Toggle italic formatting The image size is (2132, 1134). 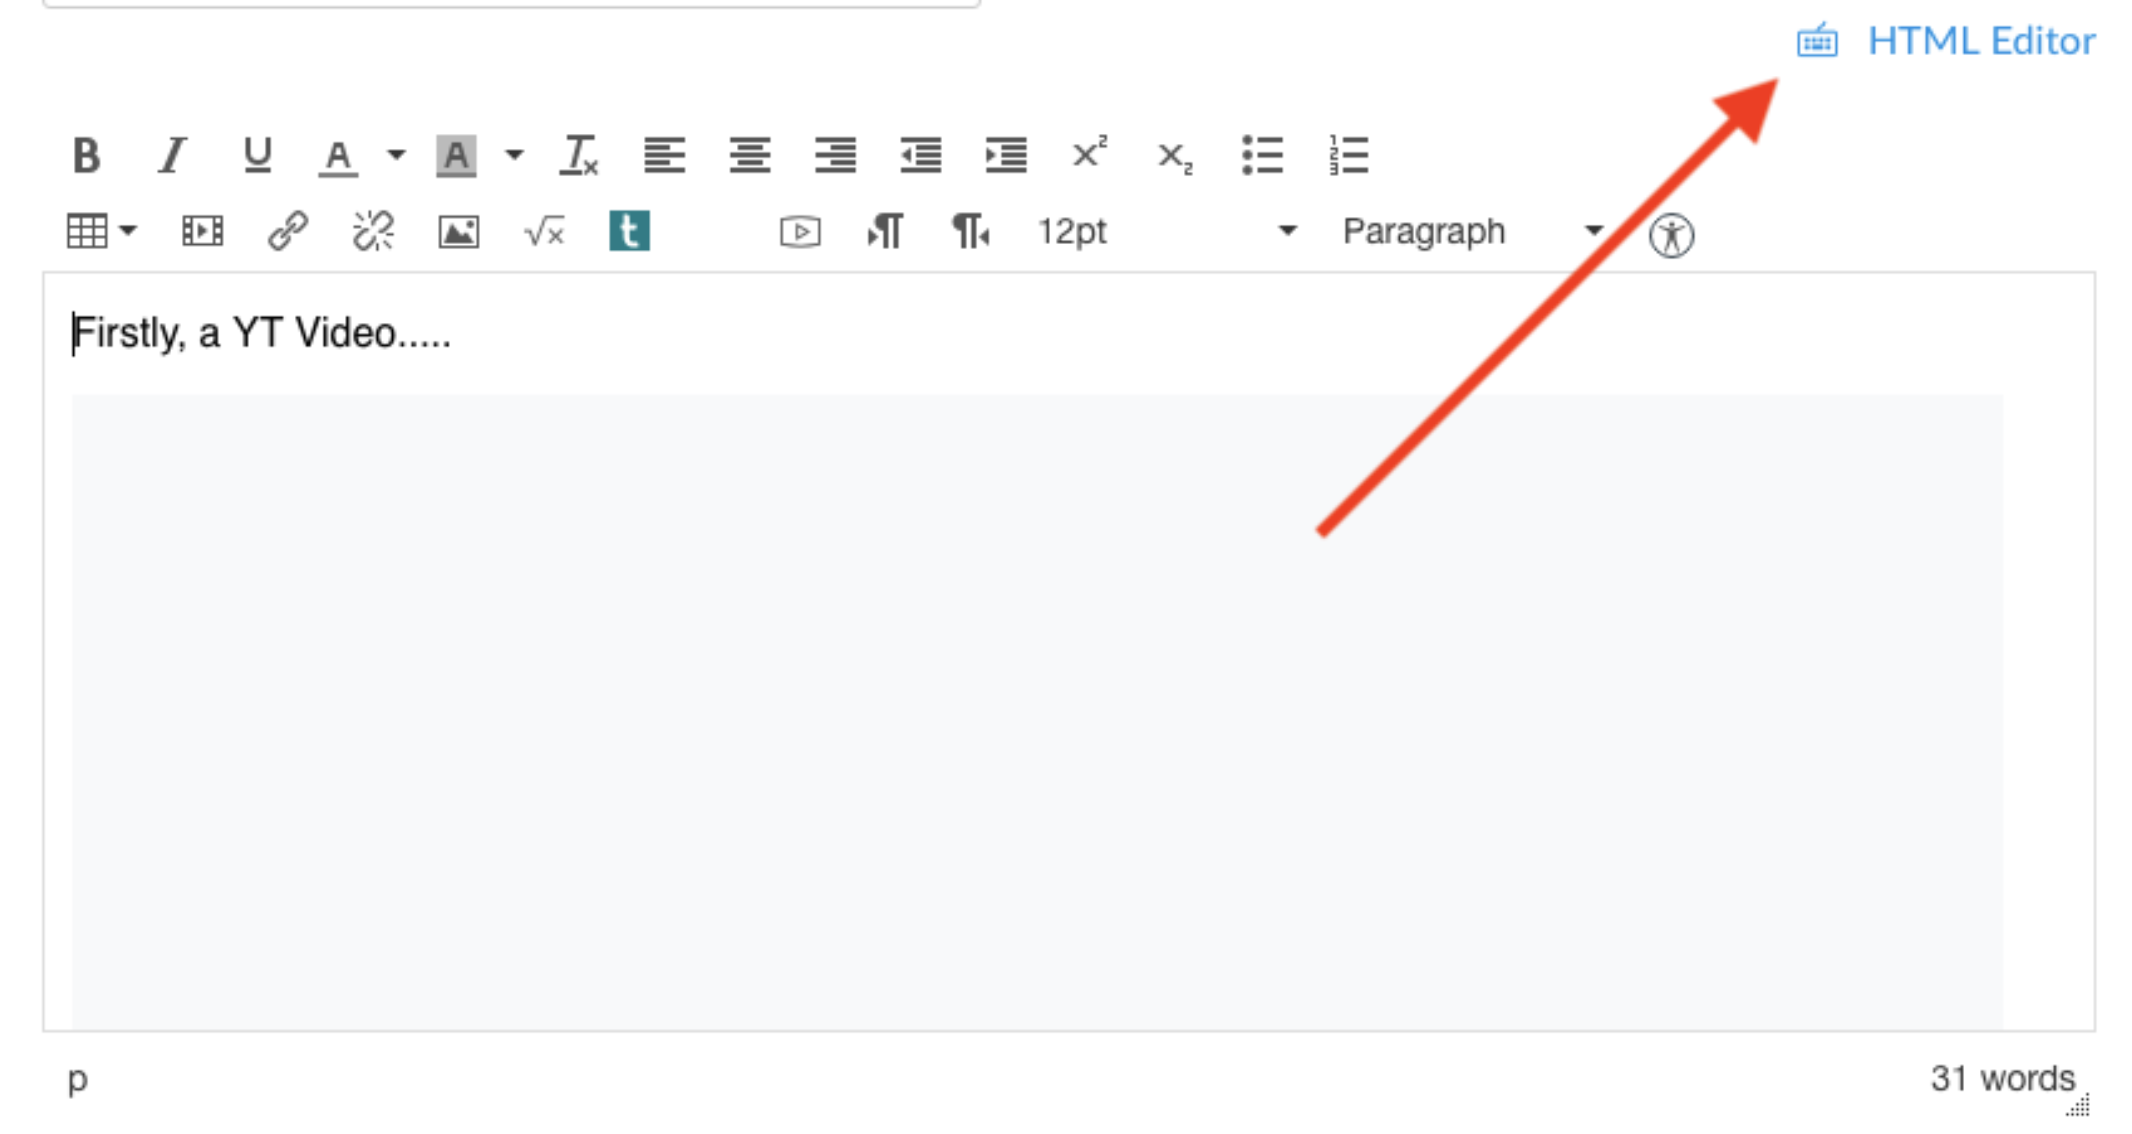[172, 156]
